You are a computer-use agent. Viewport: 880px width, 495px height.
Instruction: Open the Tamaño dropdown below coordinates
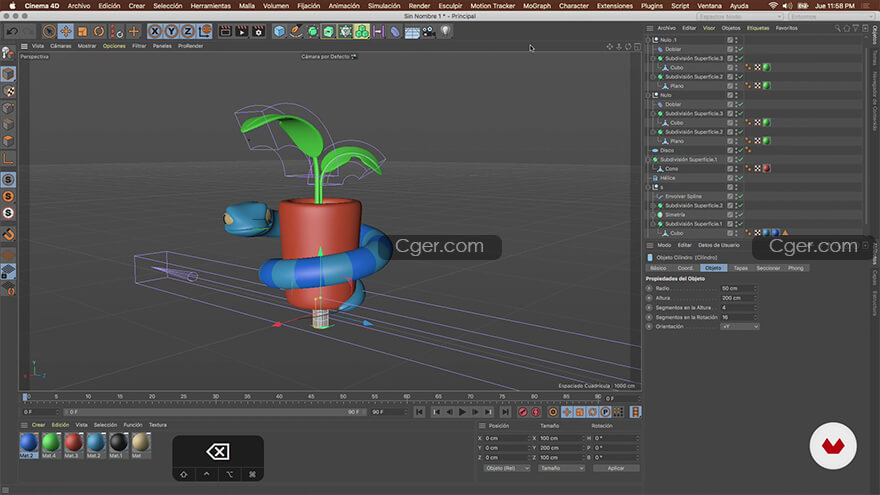(561, 468)
